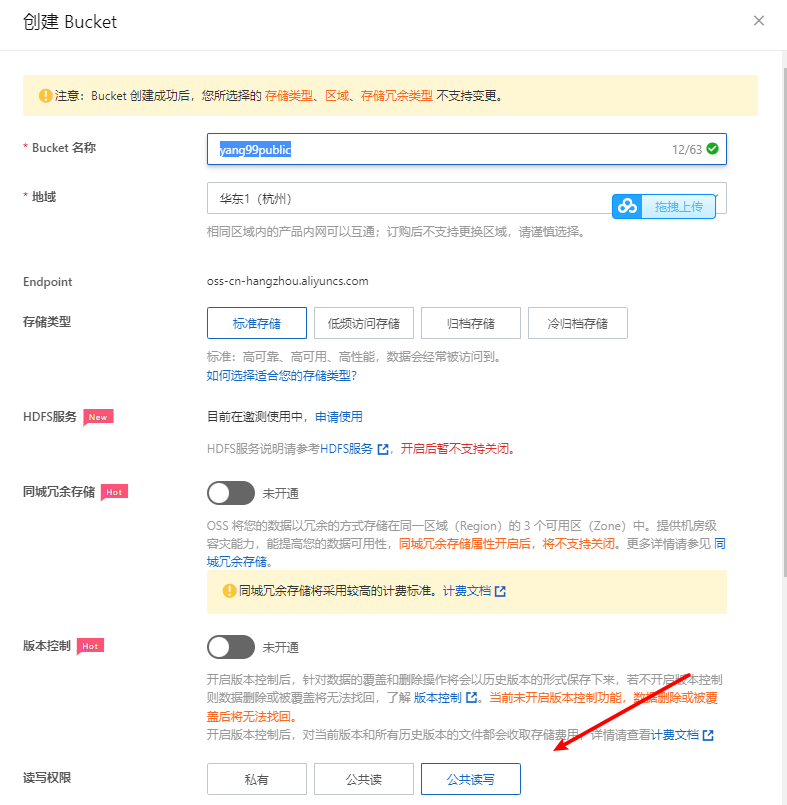
Task: Toggle the 同城冗余存储 switch
Action: pos(231,493)
